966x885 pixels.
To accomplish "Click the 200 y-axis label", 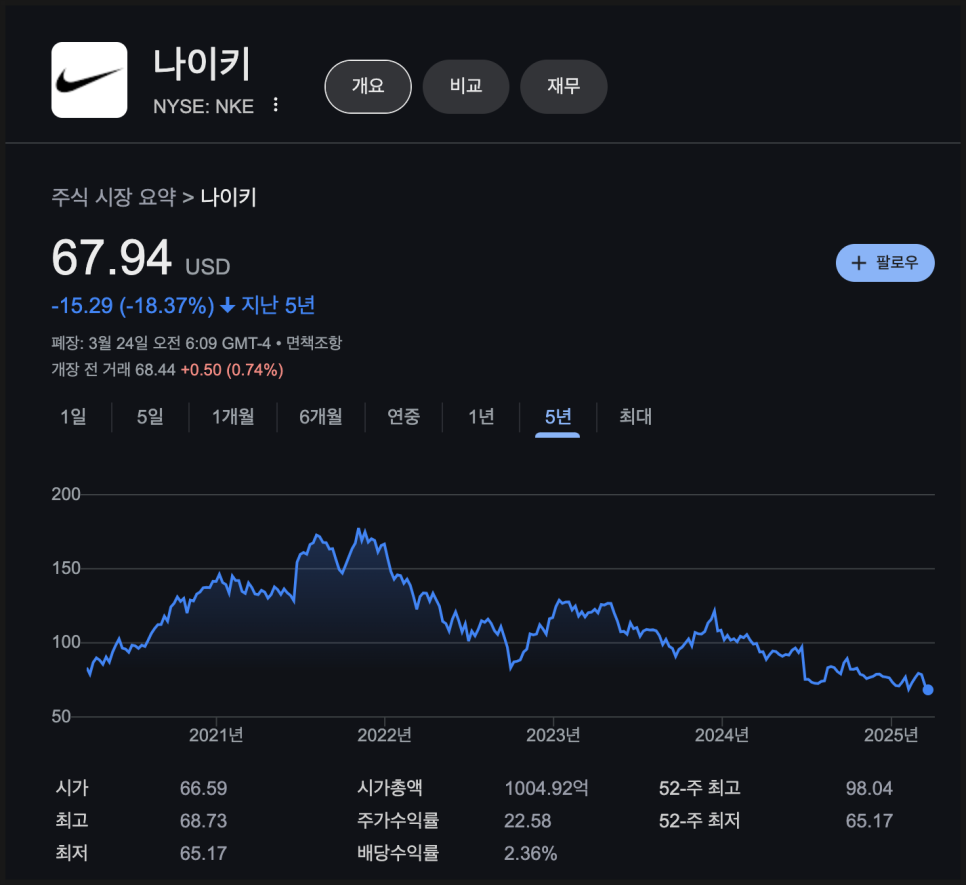I will (x=66, y=494).
